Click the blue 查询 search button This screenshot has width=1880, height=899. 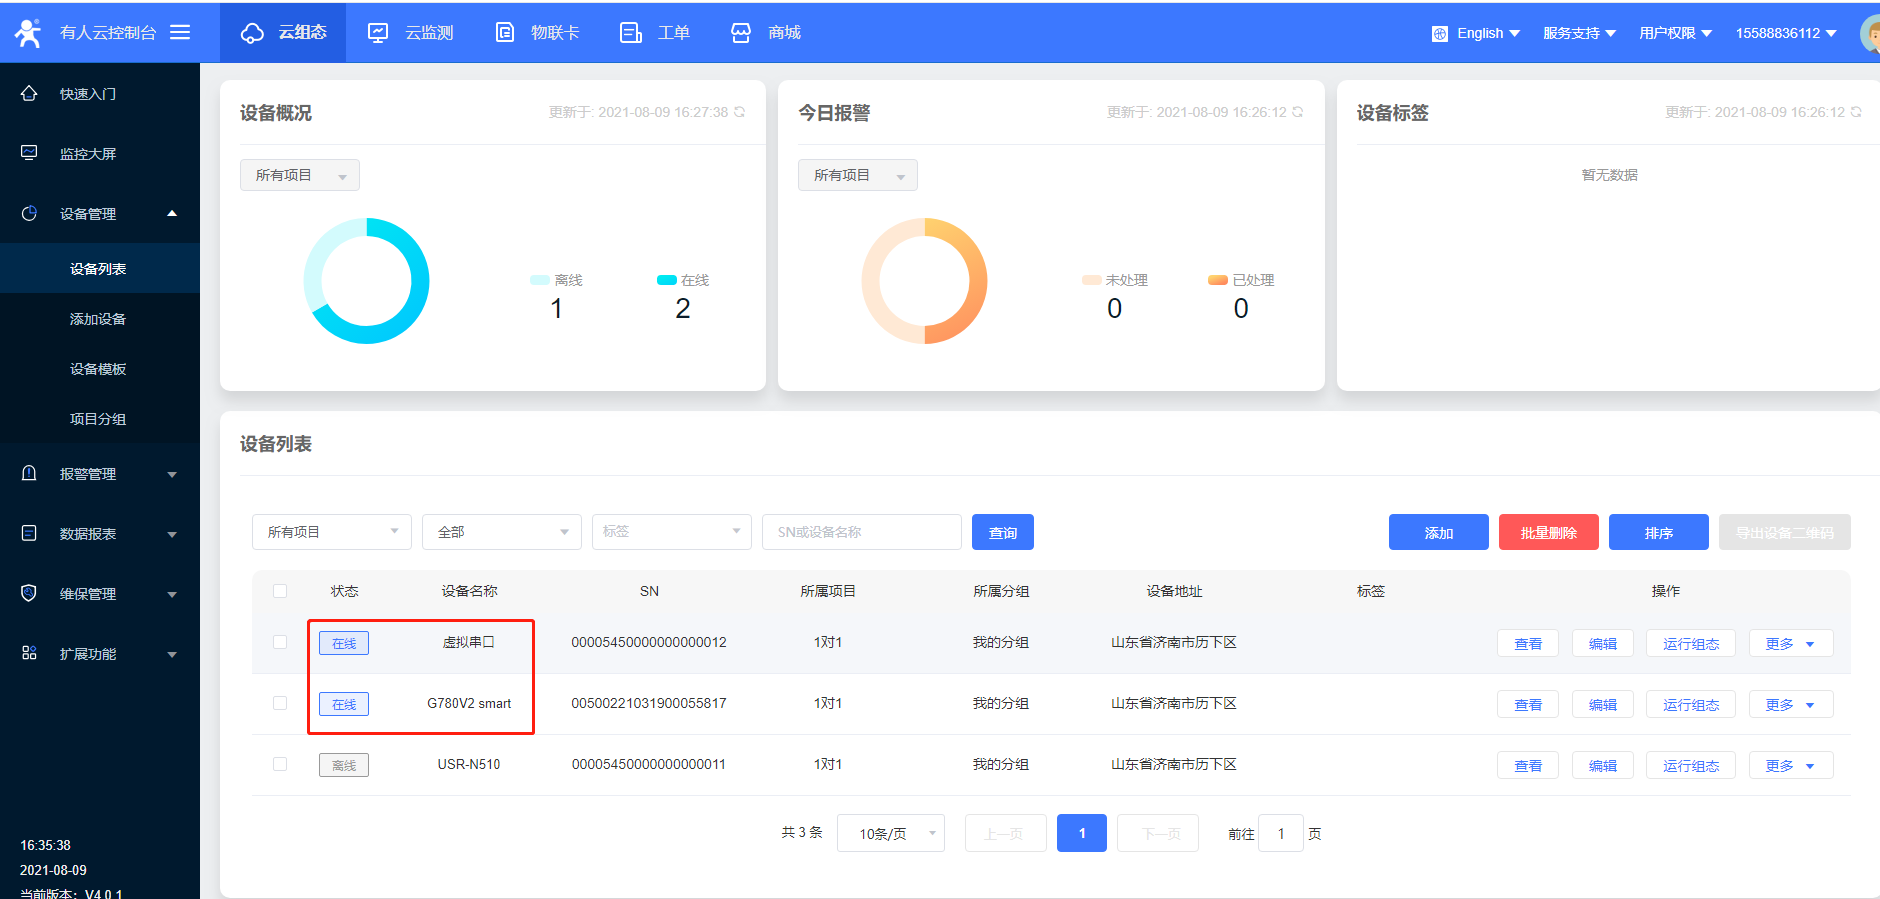click(1002, 532)
